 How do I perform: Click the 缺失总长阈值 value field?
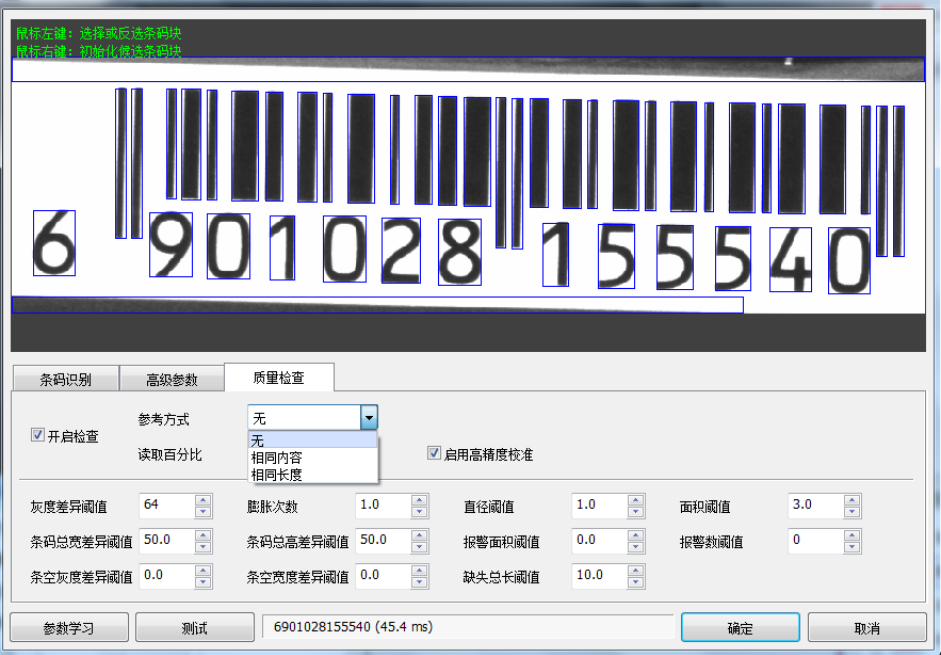coord(600,576)
